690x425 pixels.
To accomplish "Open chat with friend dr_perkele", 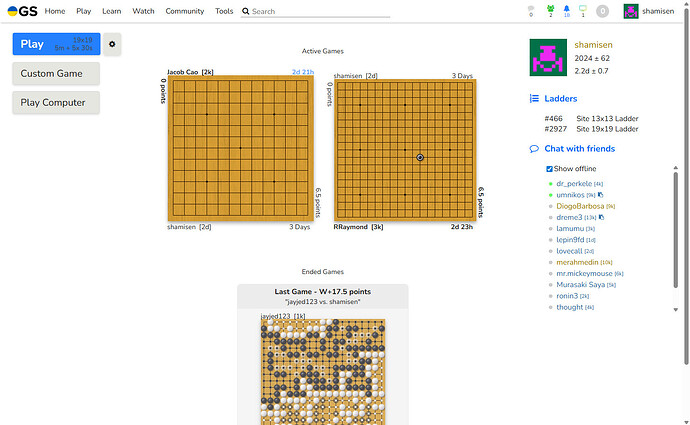I will click(x=574, y=184).
